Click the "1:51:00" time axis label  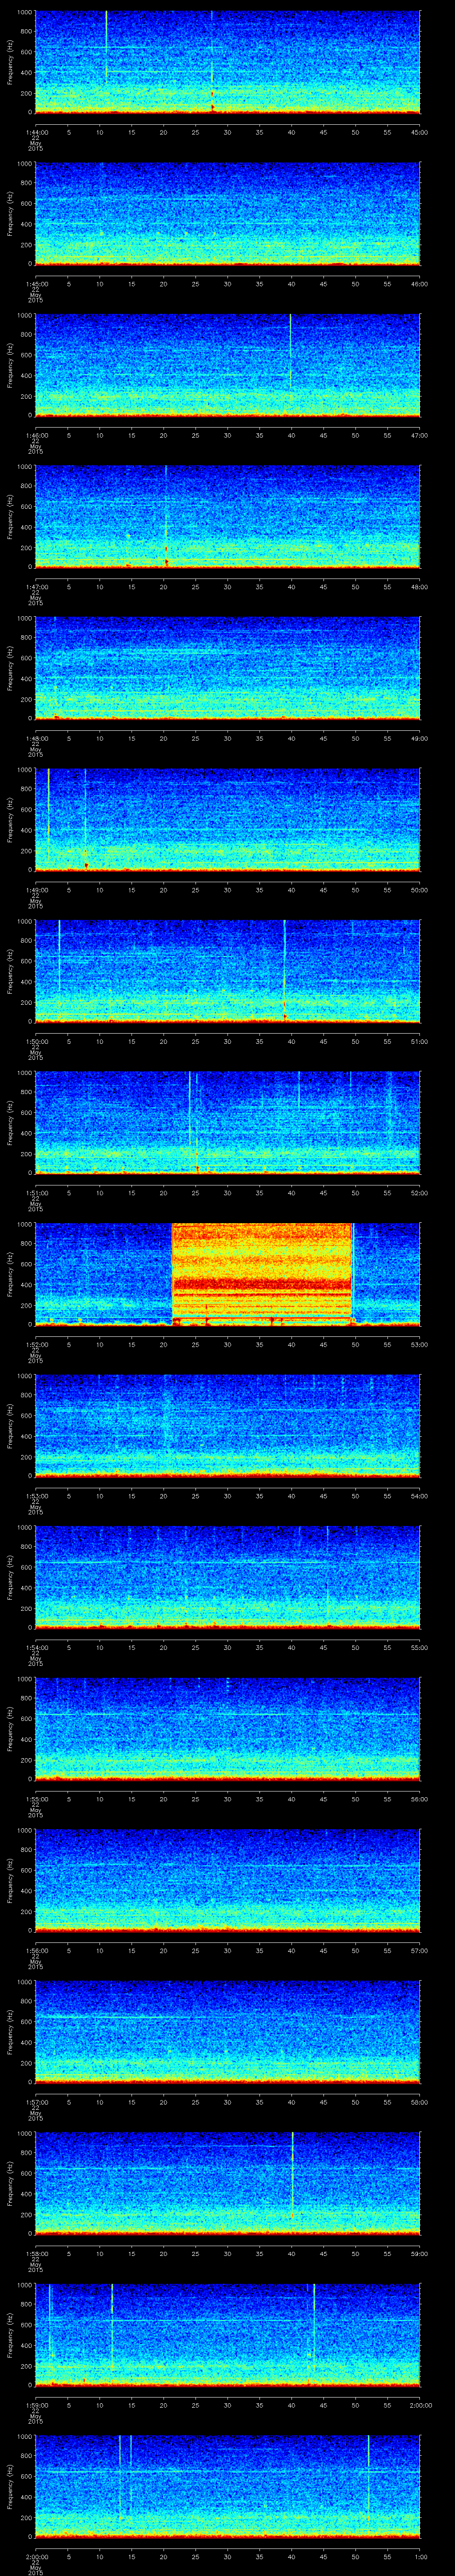[36, 1192]
